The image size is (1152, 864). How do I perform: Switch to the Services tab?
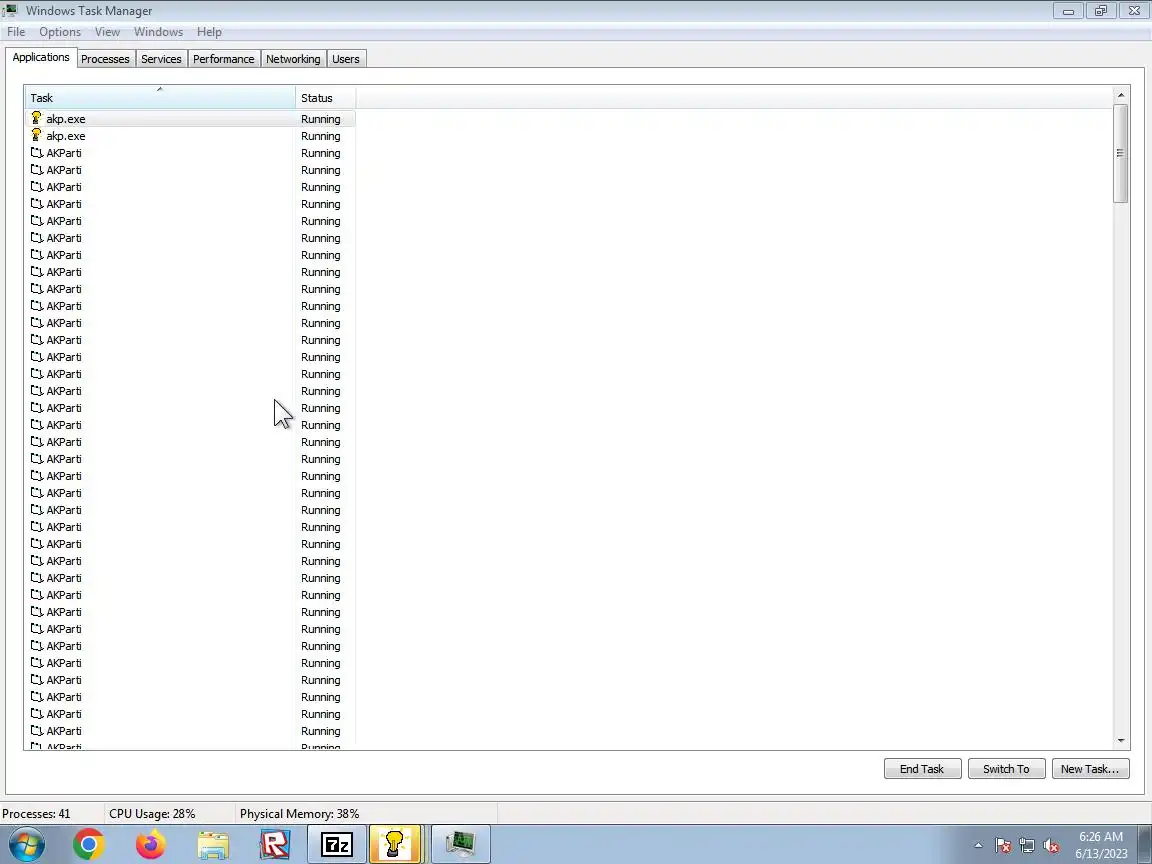161,60
